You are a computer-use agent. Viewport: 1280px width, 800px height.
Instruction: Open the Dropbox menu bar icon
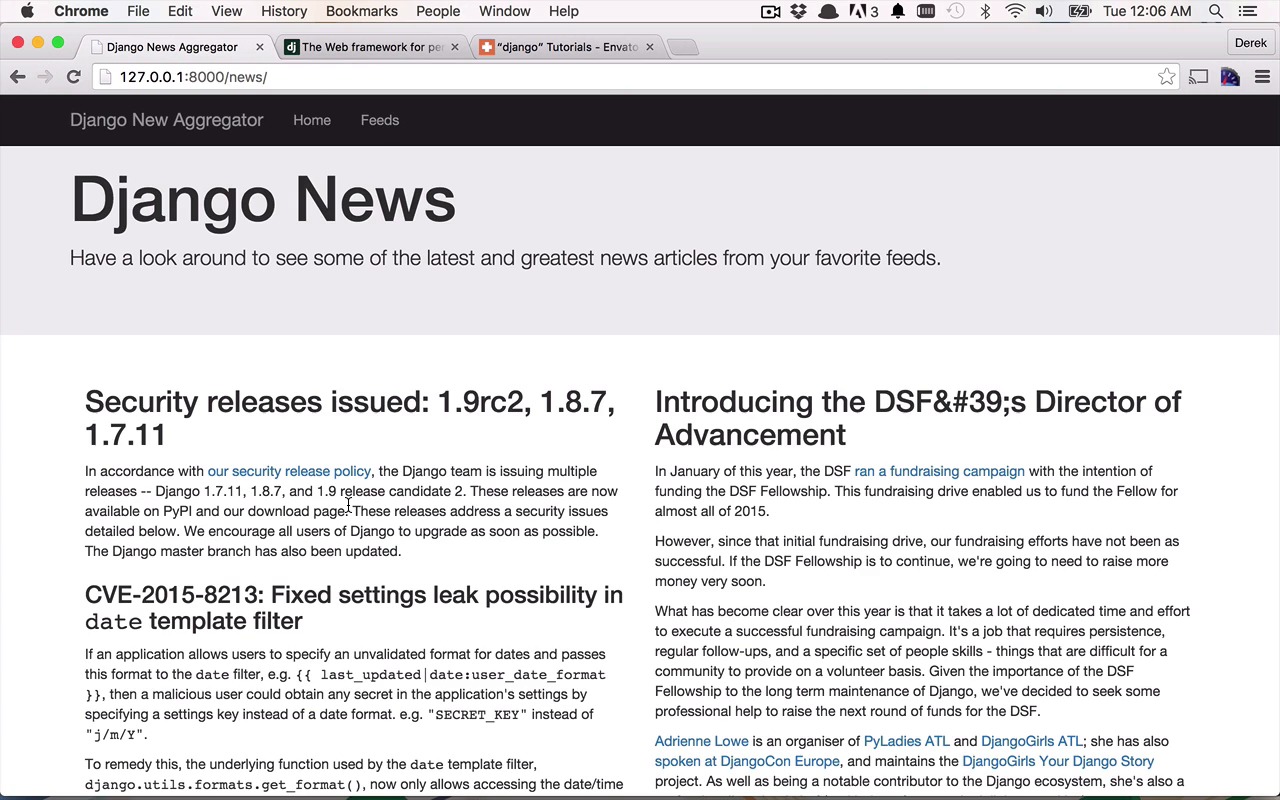[798, 11]
